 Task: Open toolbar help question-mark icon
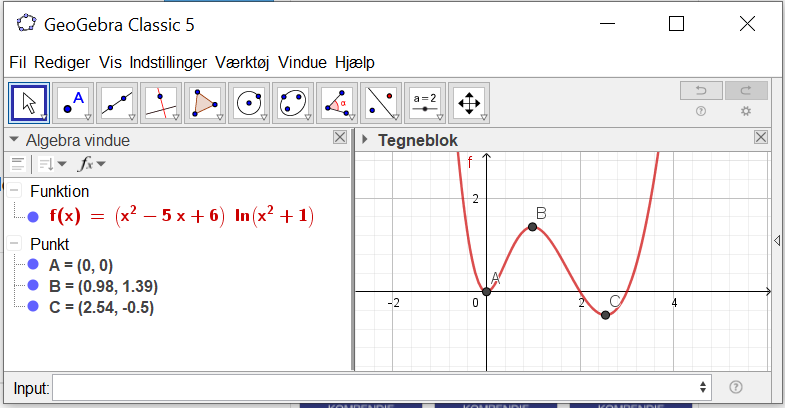click(701, 111)
